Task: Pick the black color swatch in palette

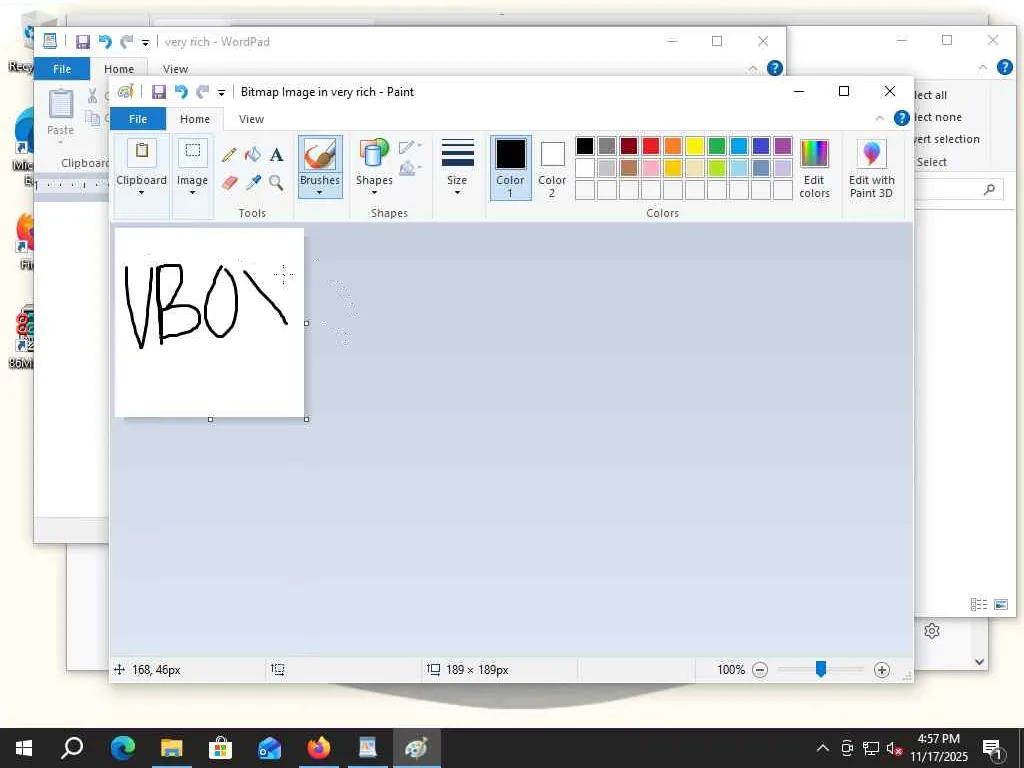Action: [x=585, y=146]
